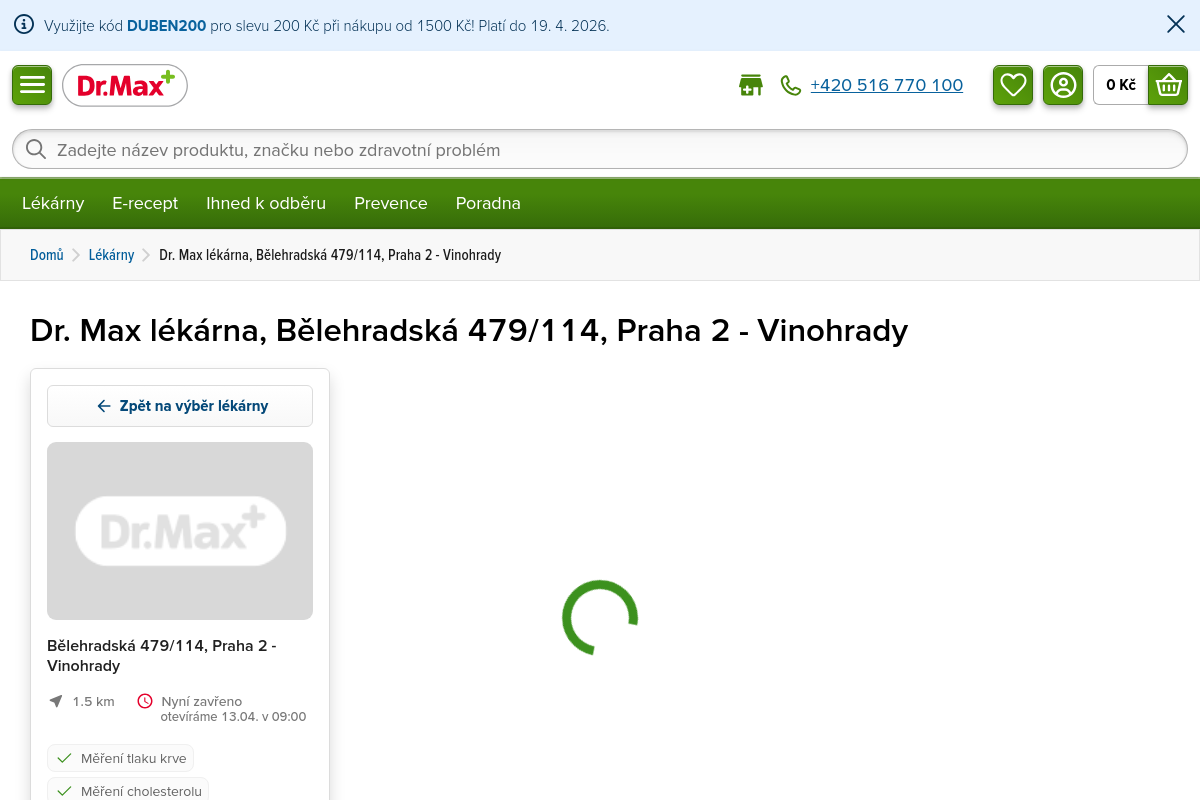
Task: Click the search magnifier icon
Action: [x=36, y=150]
